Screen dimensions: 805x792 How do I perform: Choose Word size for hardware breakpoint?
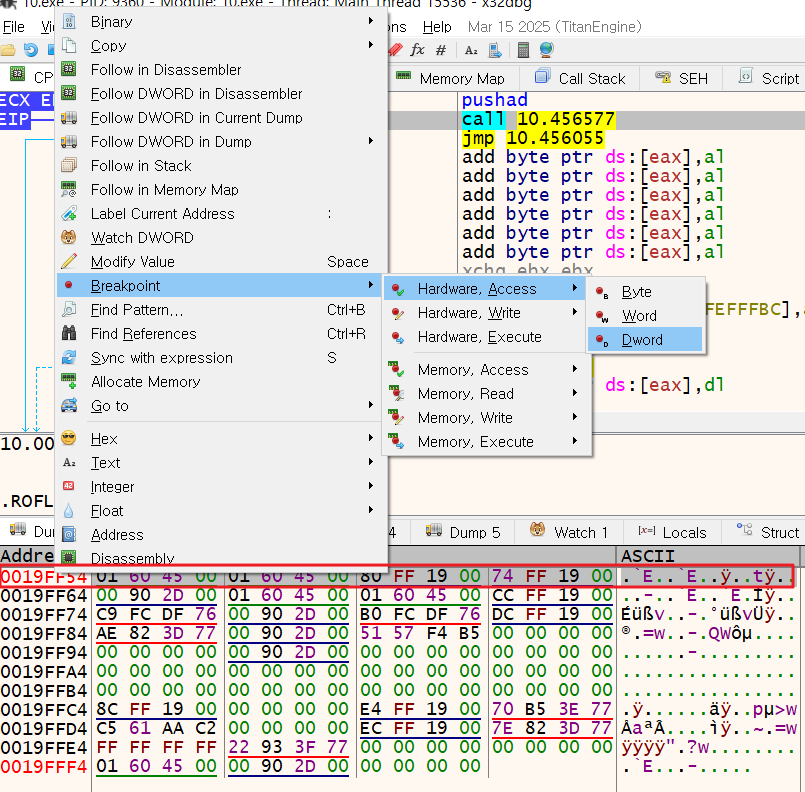(x=645, y=316)
